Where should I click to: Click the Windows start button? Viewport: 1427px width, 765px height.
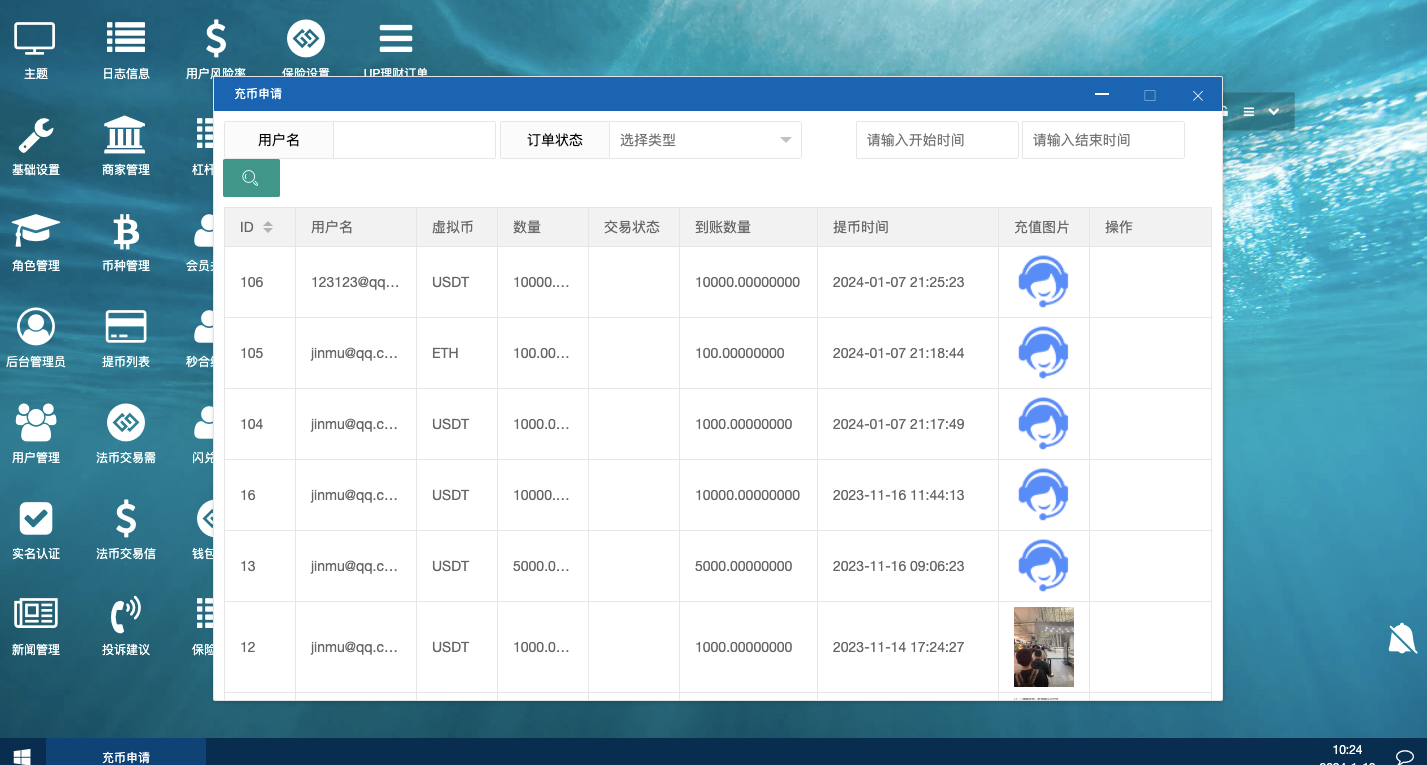22,756
